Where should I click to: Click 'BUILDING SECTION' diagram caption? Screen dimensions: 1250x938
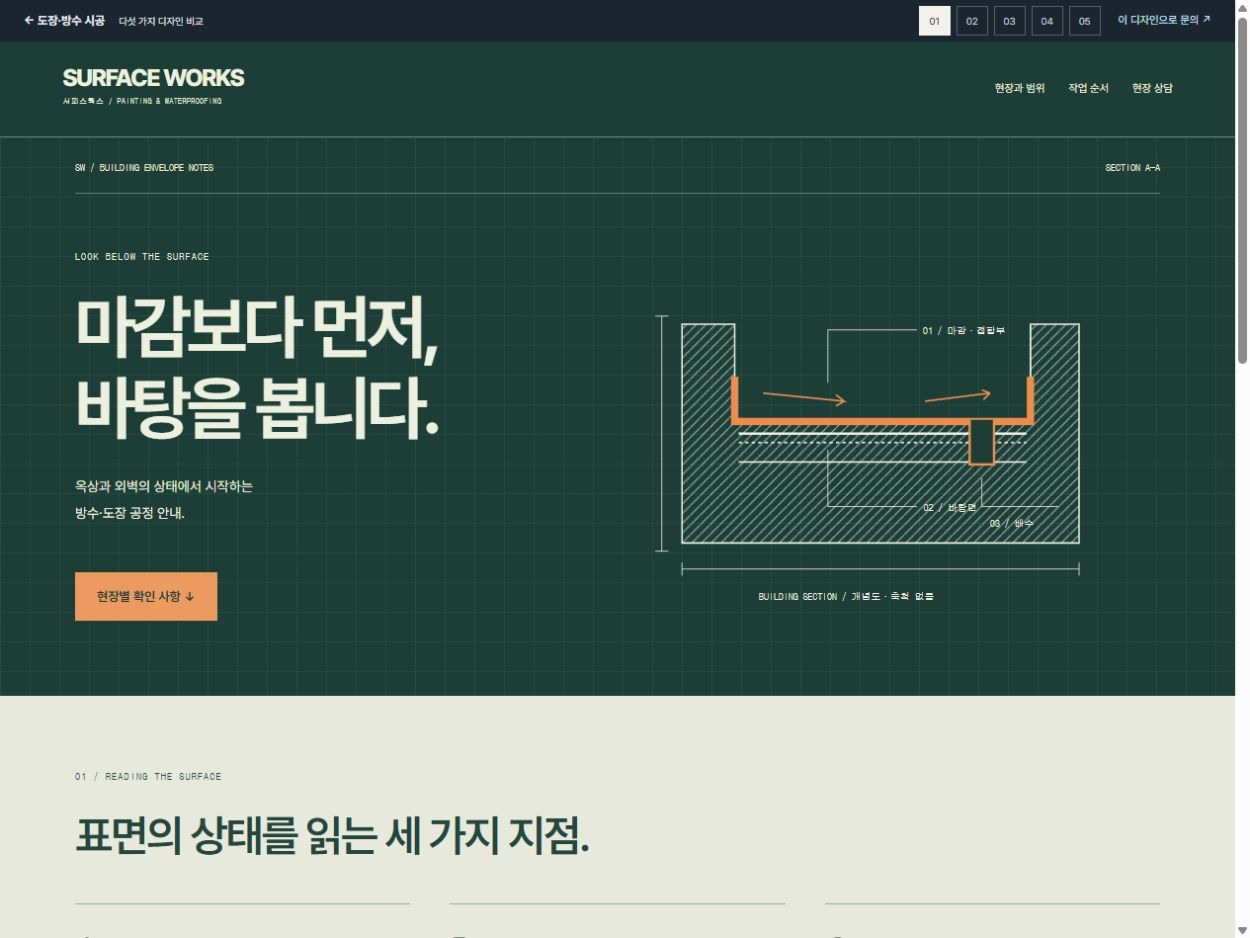click(x=846, y=597)
